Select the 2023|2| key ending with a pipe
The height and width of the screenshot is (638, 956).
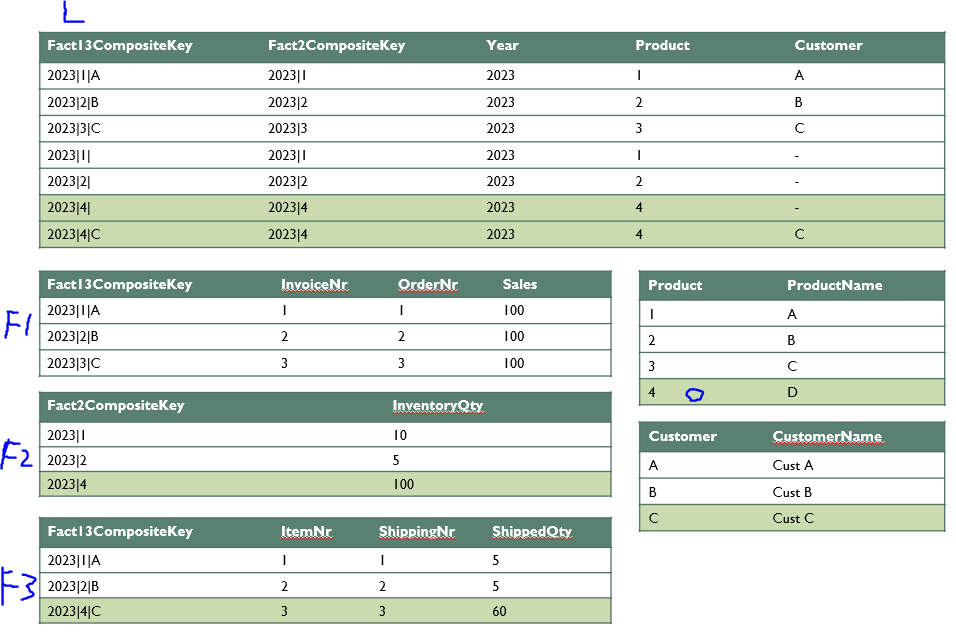point(69,182)
